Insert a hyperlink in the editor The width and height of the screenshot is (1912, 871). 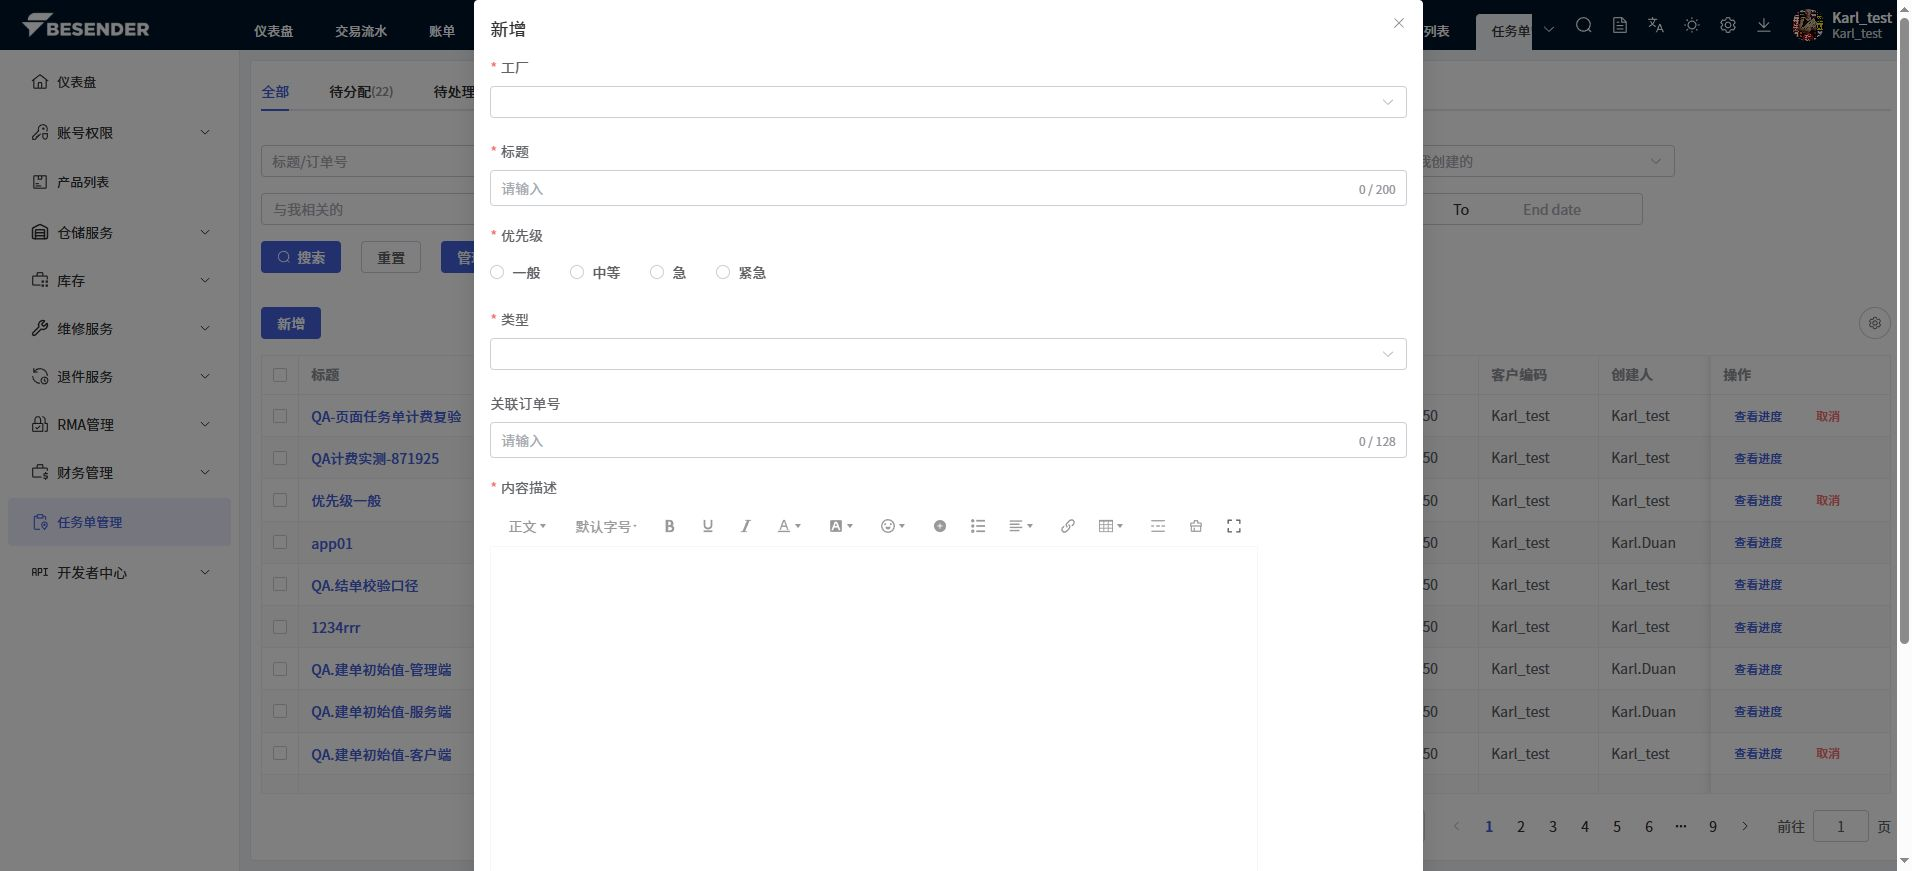click(x=1068, y=526)
